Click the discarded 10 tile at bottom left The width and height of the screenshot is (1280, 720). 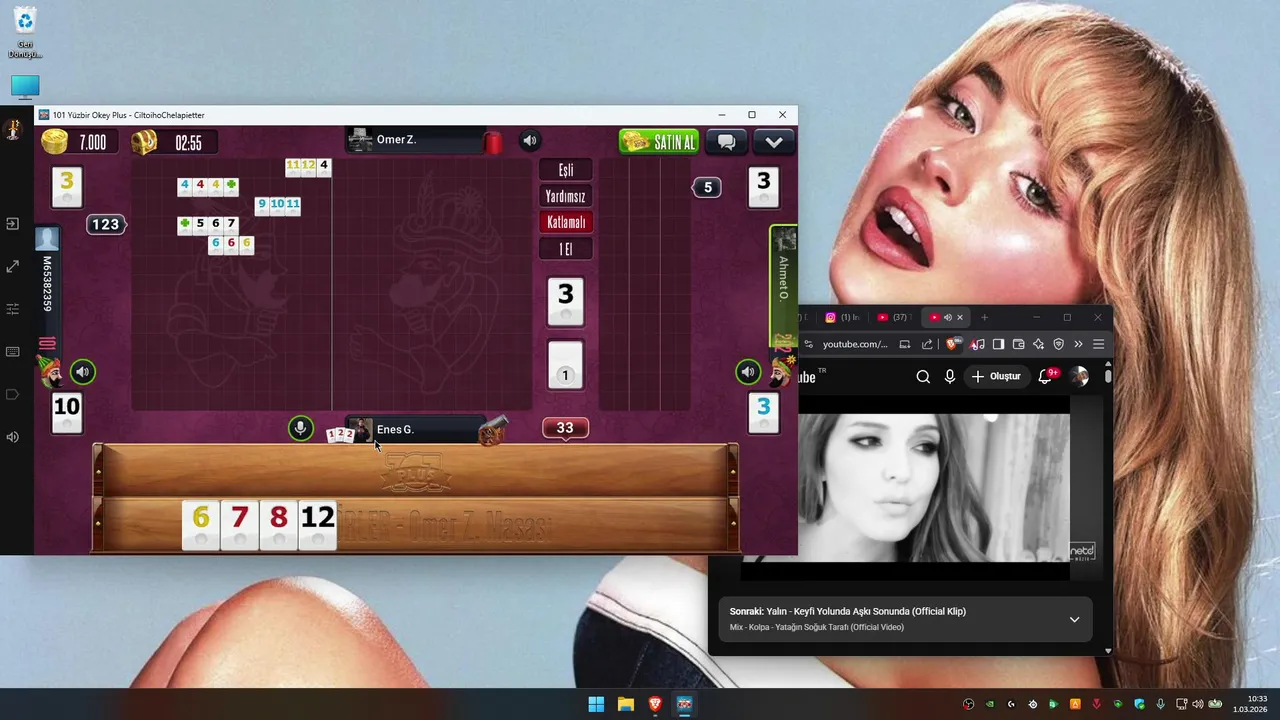pyautogui.click(x=67, y=412)
